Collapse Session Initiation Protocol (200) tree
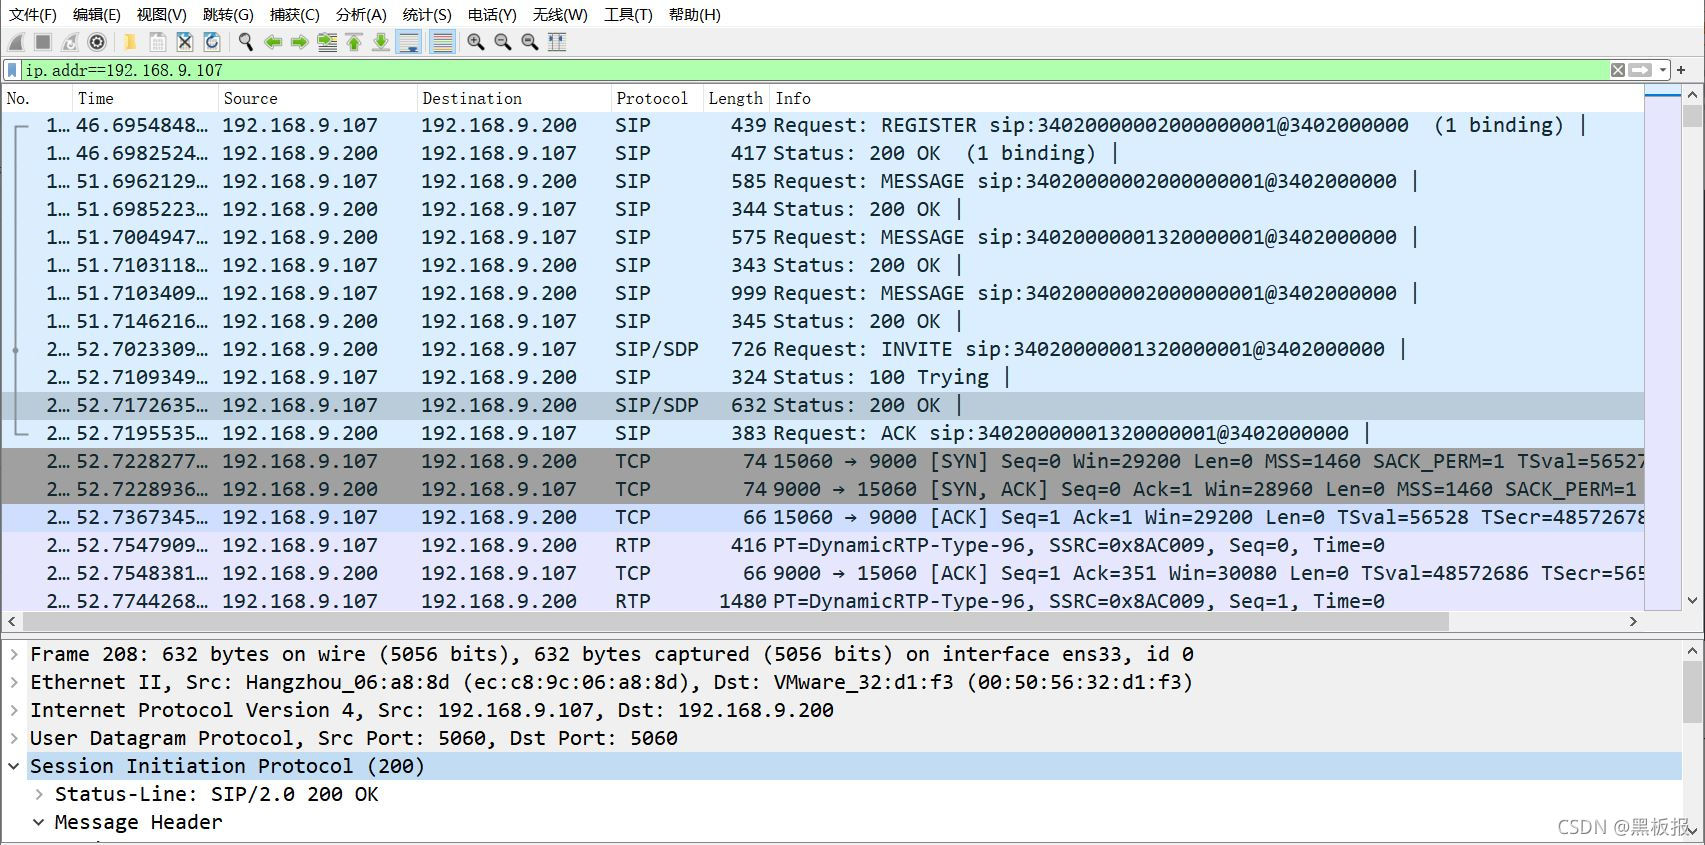Screen dimensions: 1705x845 tap(14, 766)
